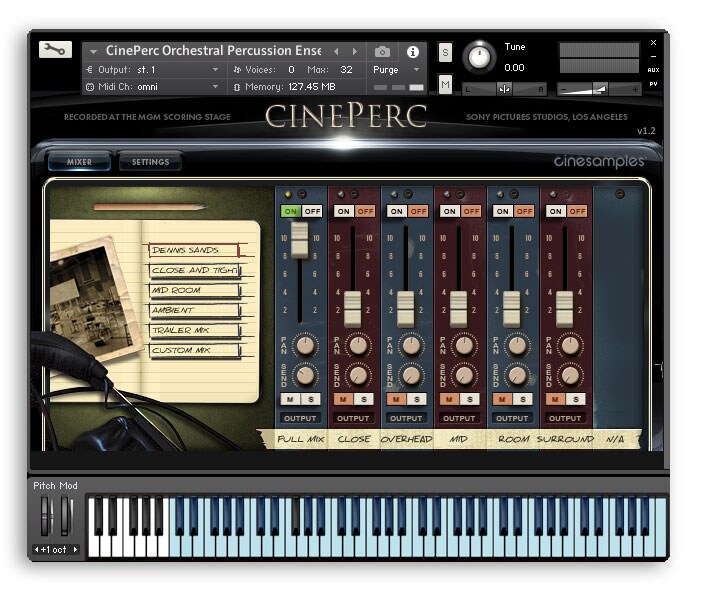Screen dimensions: 711x589
Task: Mute the Surround channel
Action: 555,399
